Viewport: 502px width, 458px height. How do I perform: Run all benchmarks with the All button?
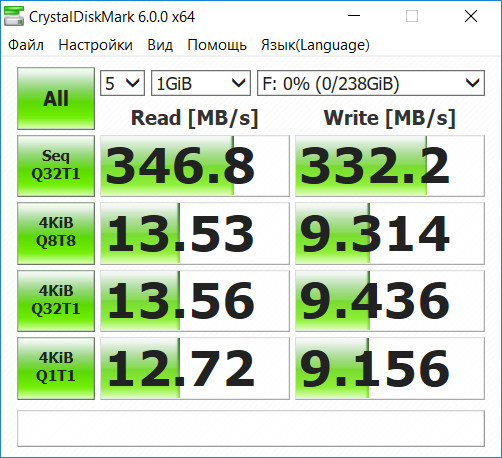56,99
